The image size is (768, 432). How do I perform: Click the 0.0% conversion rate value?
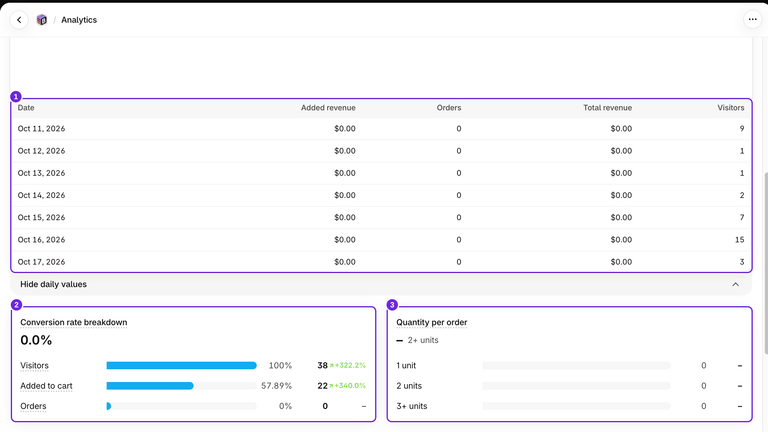tap(36, 340)
